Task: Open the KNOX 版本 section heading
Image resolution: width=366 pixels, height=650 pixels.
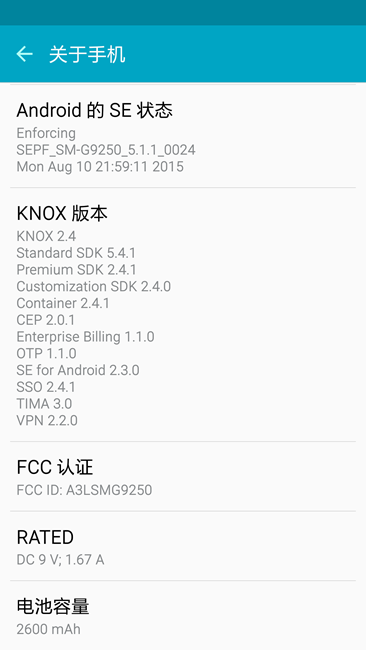Action: coord(62,213)
